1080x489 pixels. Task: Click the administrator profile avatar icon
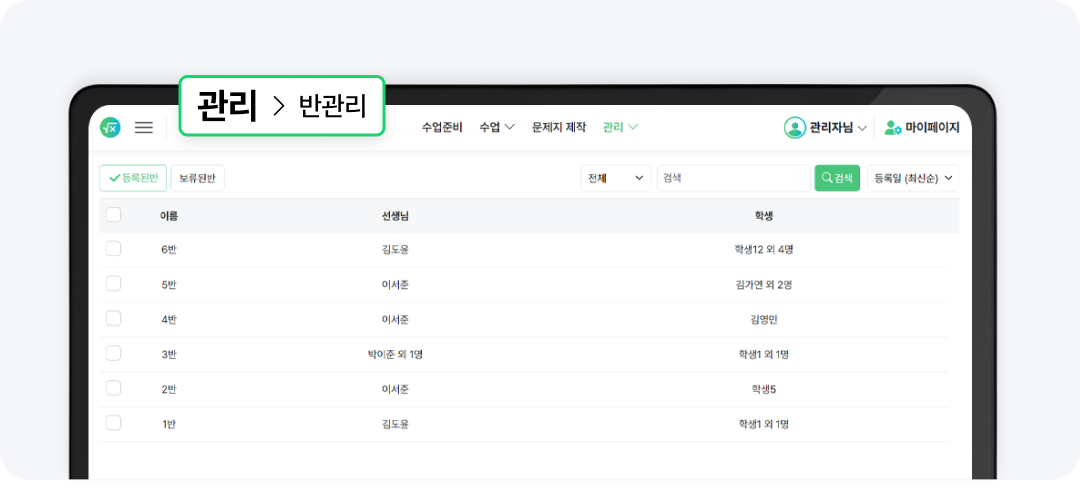pos(795,128)
